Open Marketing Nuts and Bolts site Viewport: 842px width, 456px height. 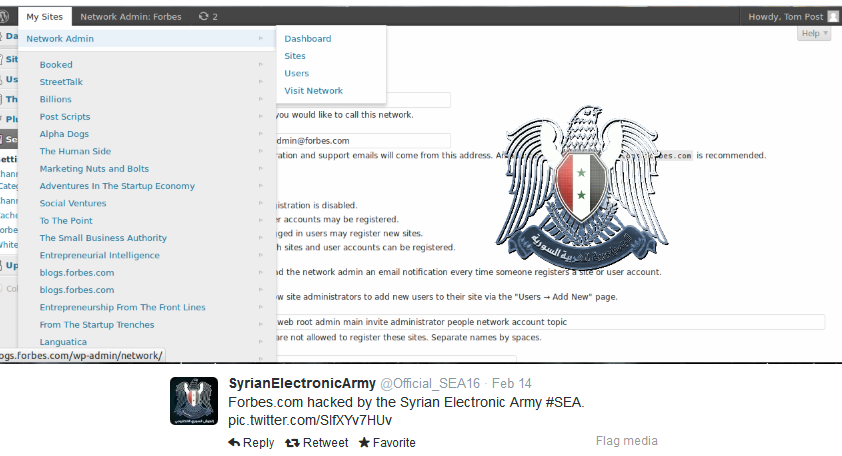click(x=94, y=169)
